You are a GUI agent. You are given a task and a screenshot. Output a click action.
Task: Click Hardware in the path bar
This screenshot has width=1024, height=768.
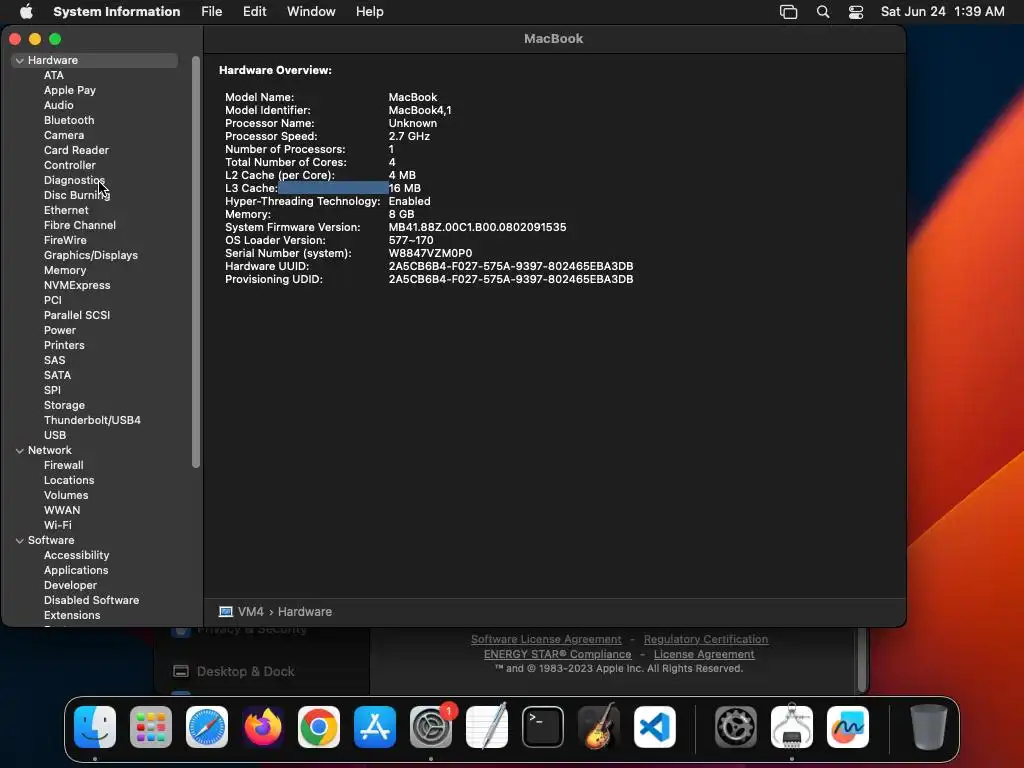pos(305,612)
